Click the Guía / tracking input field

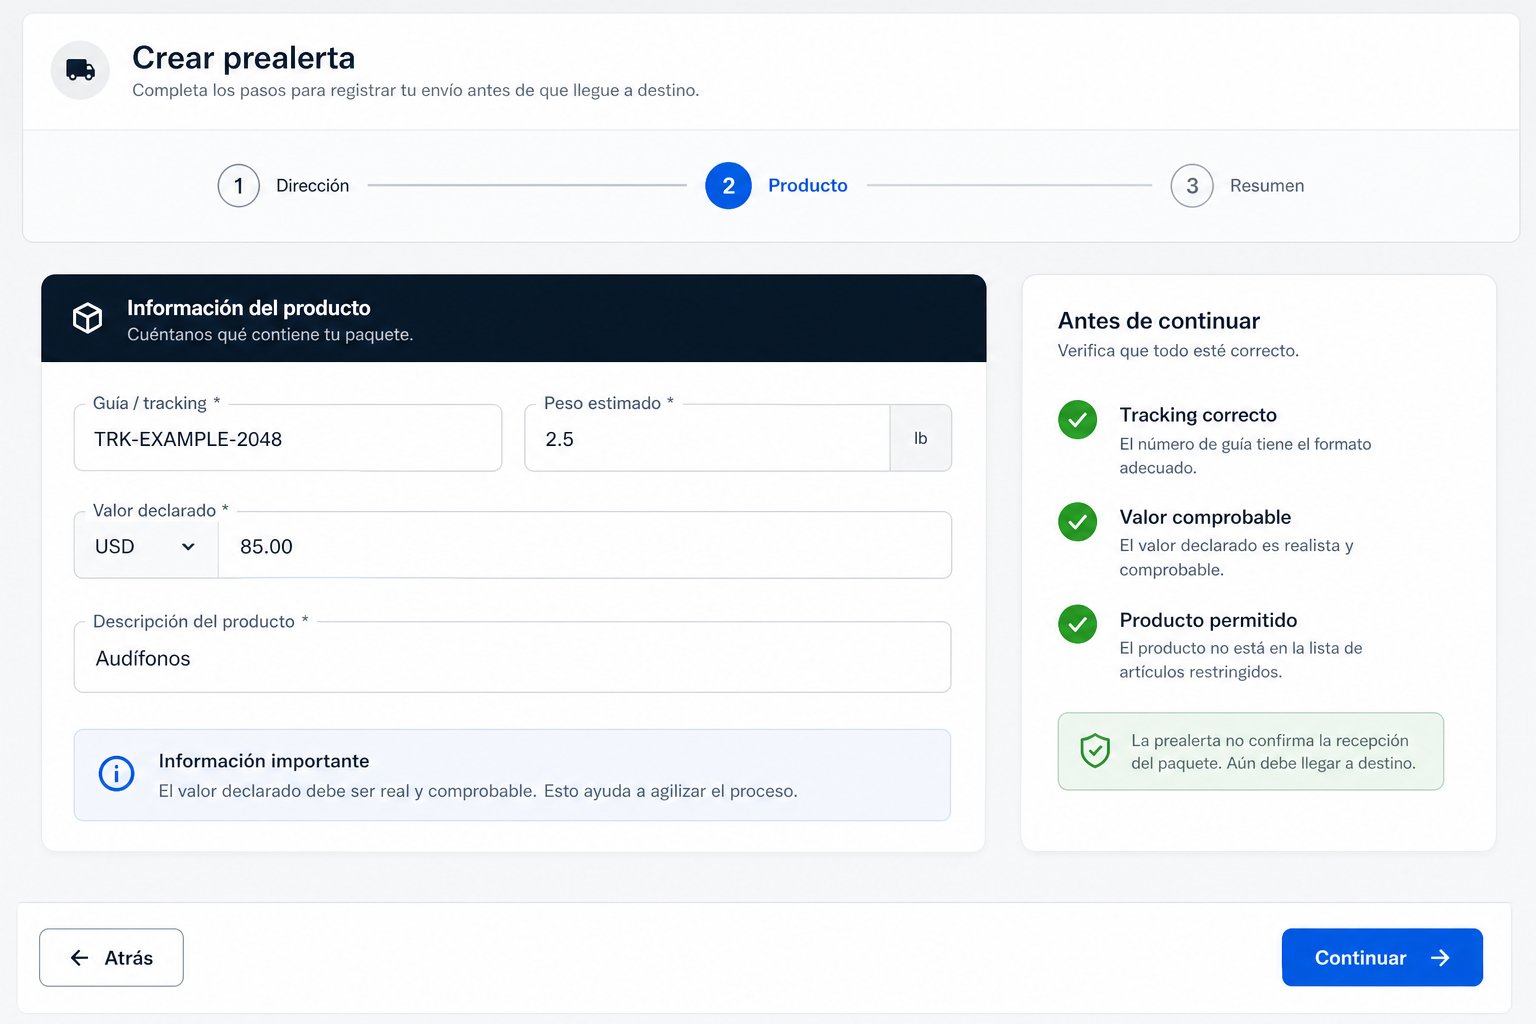click(288, 438)
